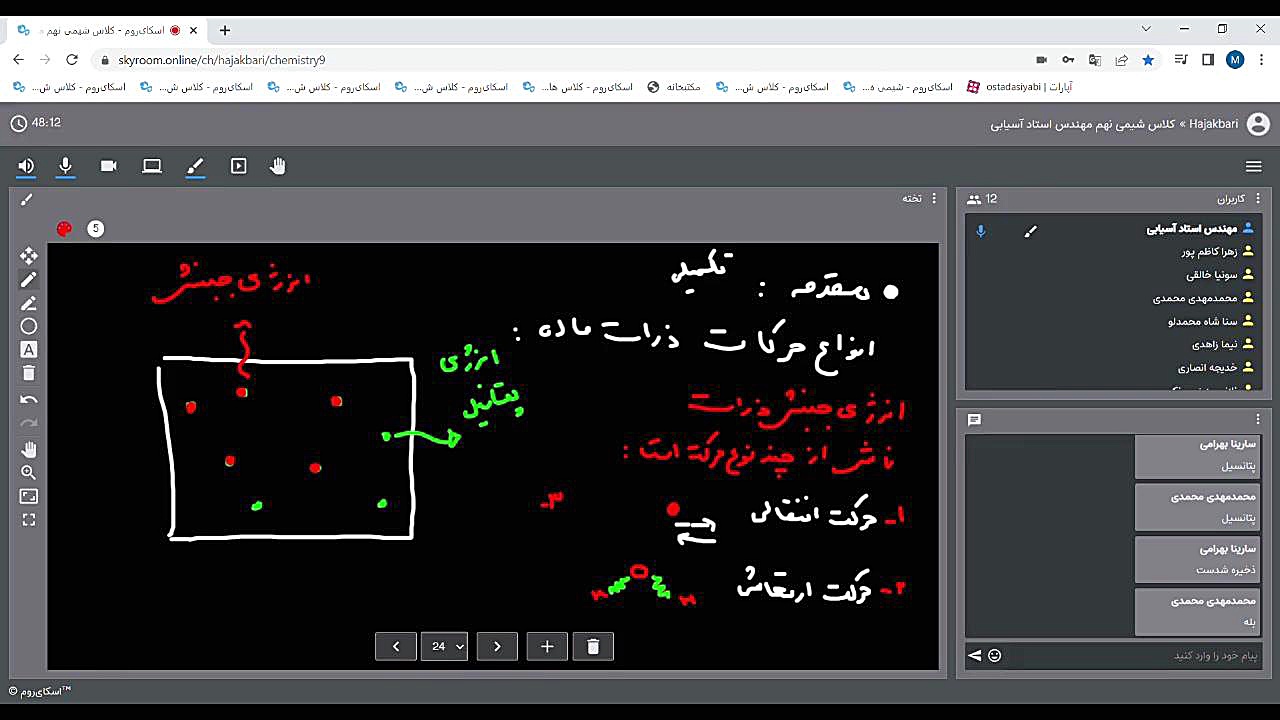Click the address bar URL skyroom.online
The image size is (1280, 720).
pyautogui.click(x=221, y=60)
